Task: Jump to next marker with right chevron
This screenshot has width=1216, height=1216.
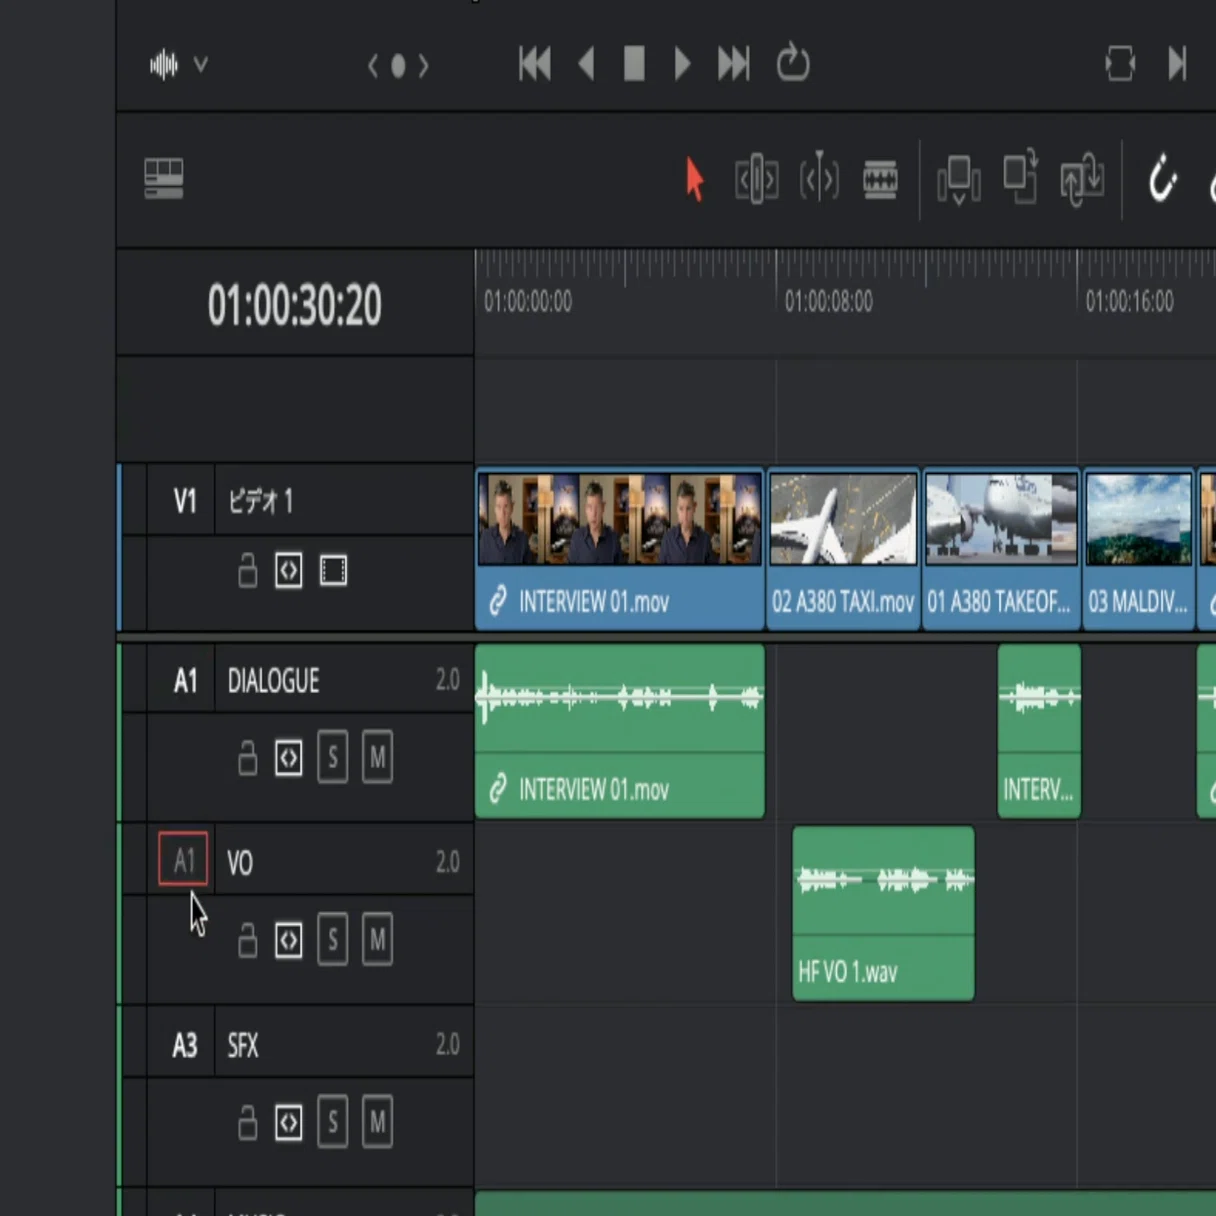Action: click(x=423, y=66)
